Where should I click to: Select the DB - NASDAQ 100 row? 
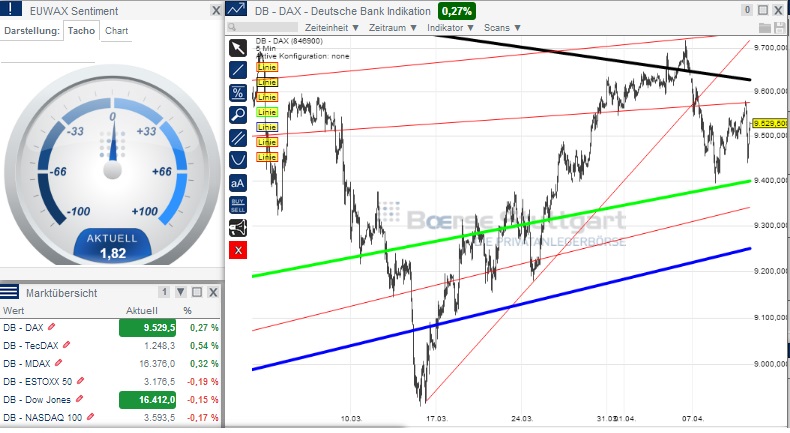[110, 417]
